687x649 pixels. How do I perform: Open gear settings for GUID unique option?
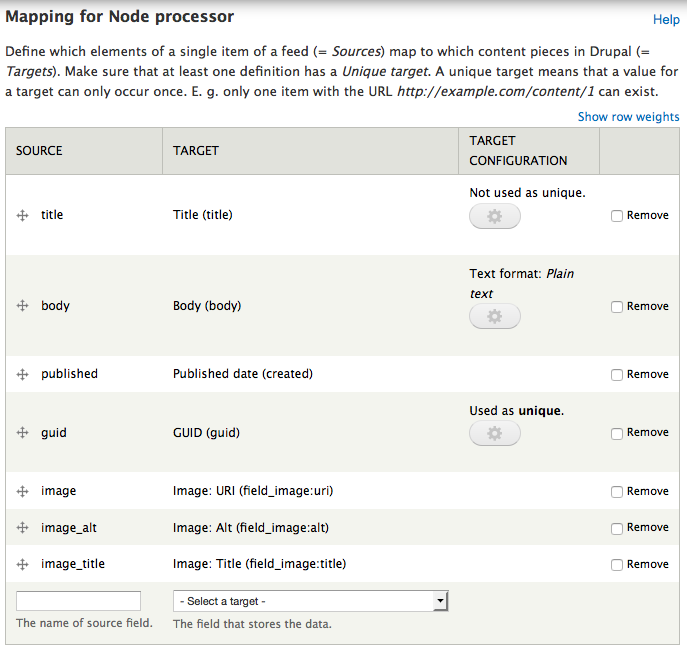pos(495,433)
